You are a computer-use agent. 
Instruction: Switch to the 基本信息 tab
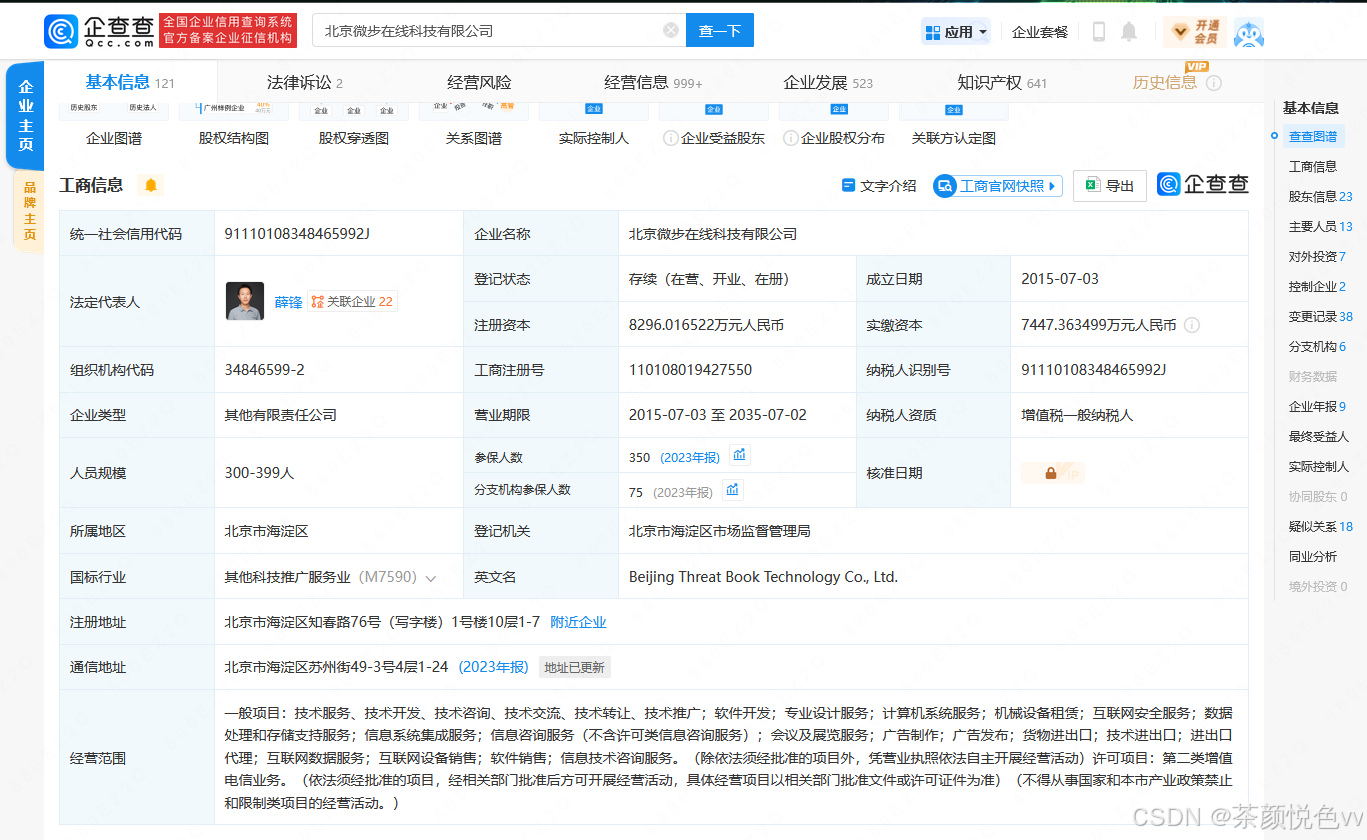point(130,82)
